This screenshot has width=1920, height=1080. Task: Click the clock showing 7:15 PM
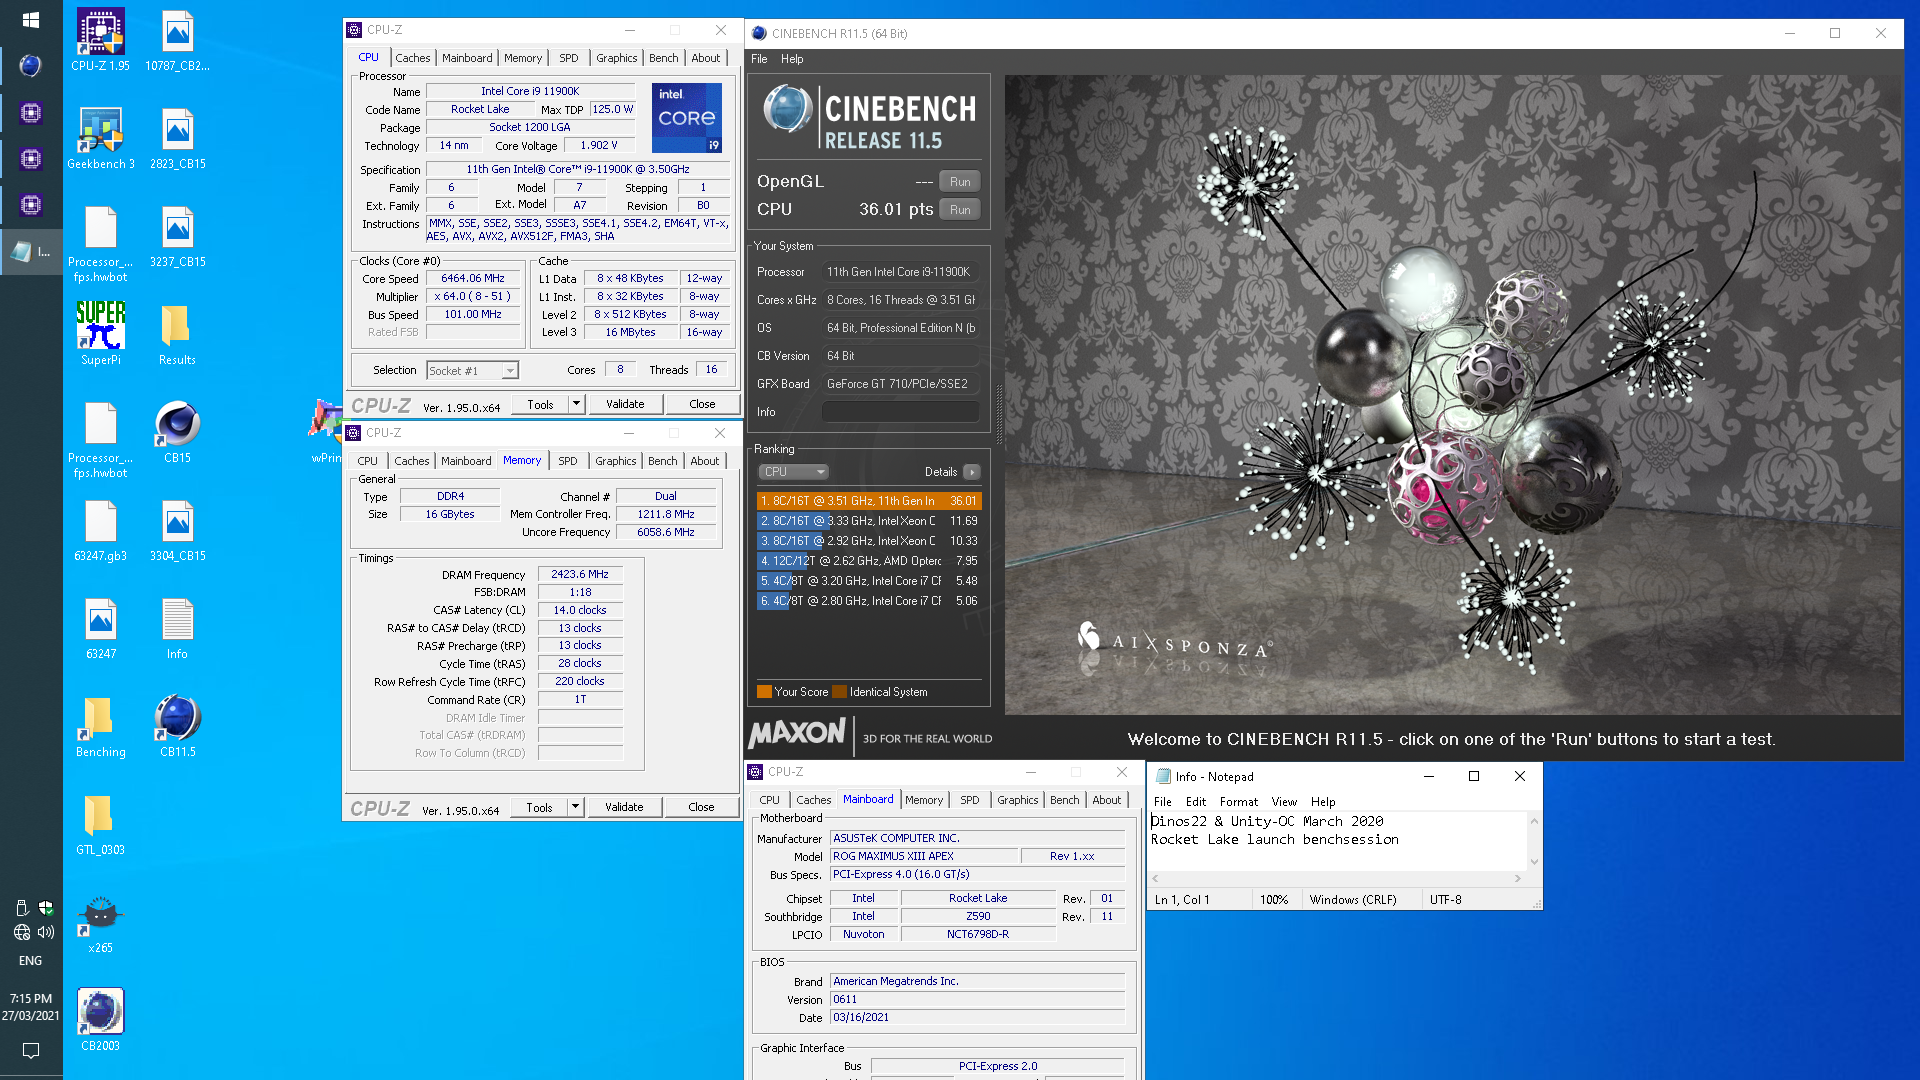(x=31, y=998)
